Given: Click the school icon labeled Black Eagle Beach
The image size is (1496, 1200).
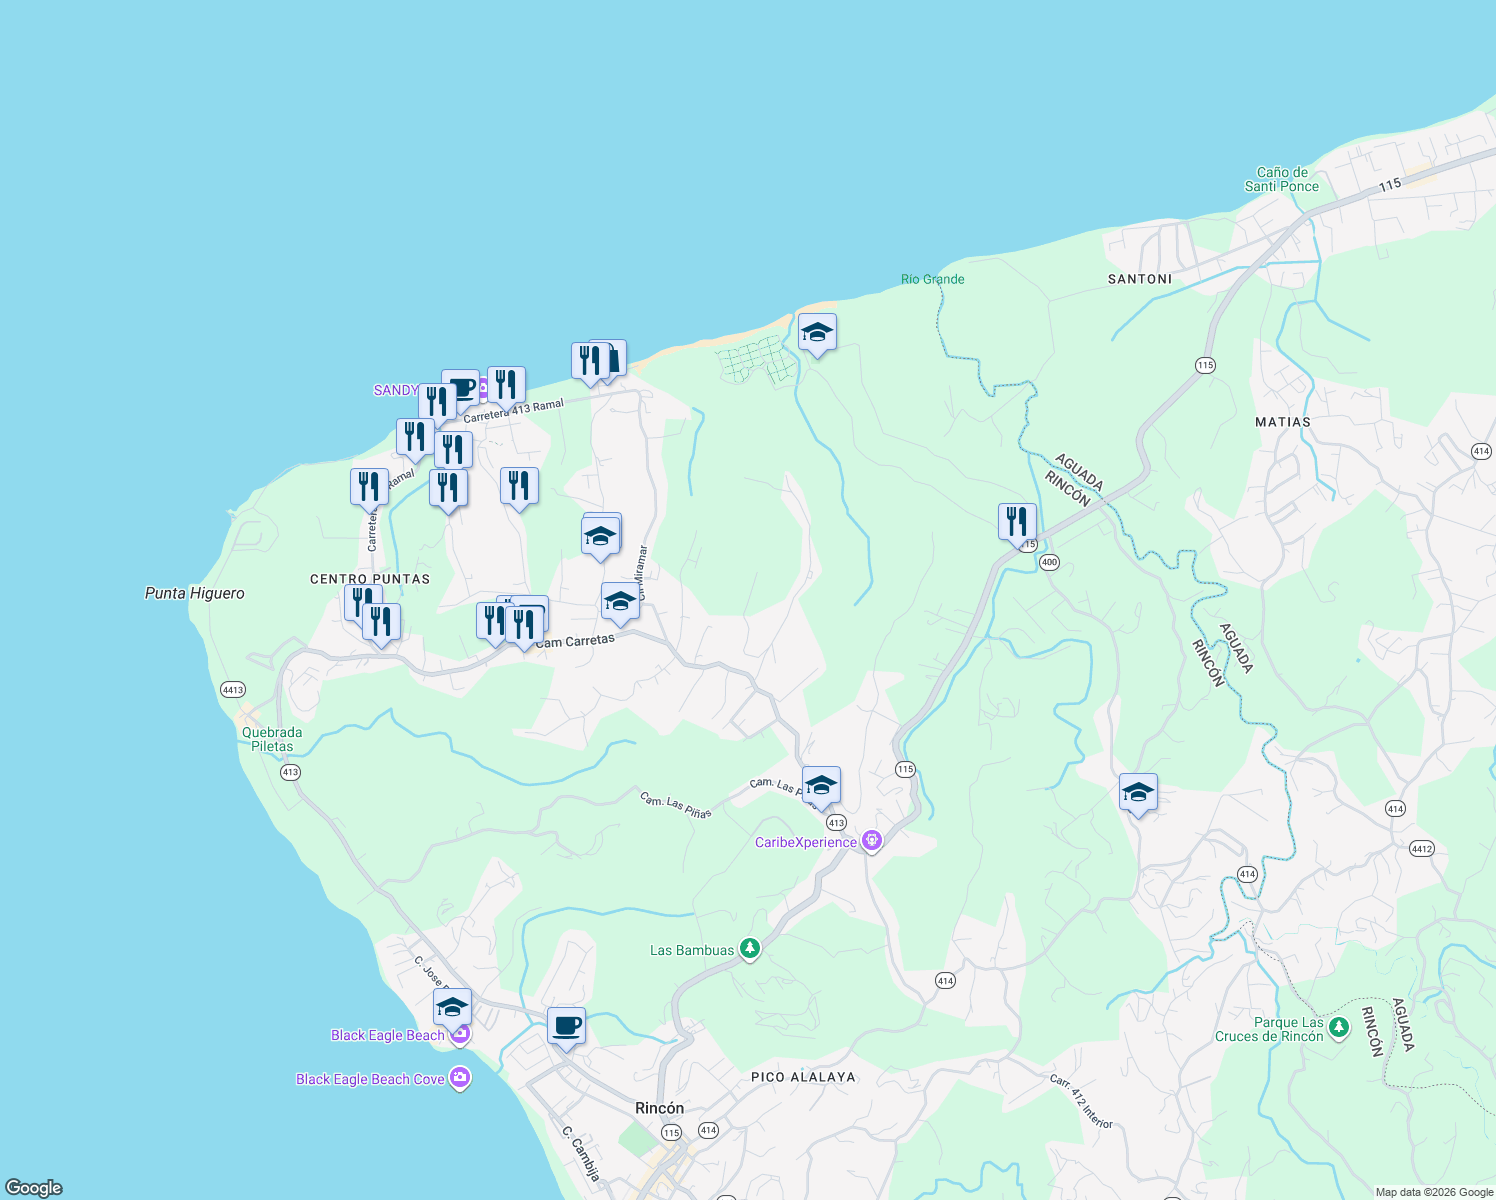Looking at the screenshot, I should [x=452, y=1006].
